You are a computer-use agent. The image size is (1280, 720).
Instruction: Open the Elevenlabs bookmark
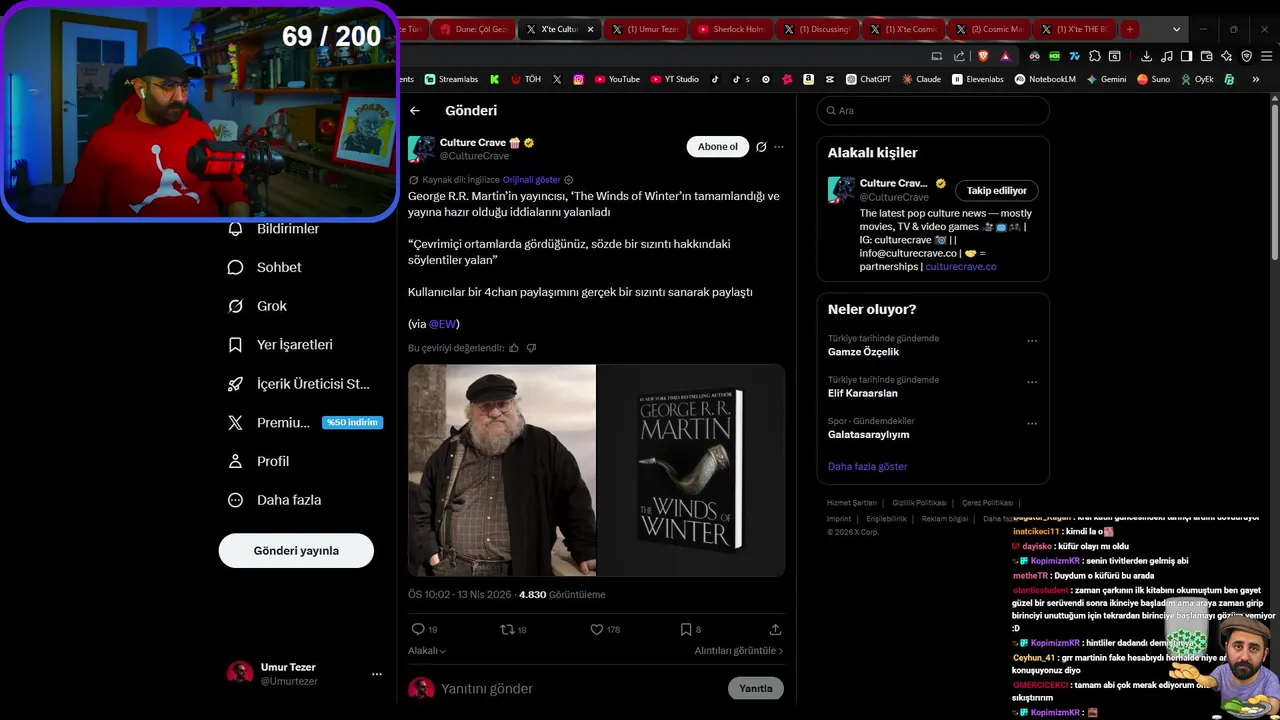point(978,79)
